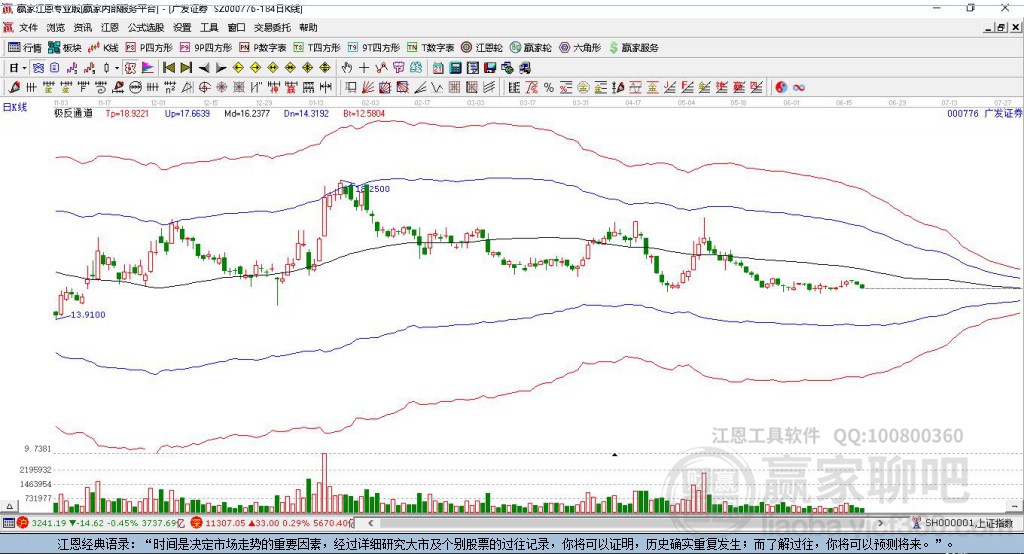Click the brain icon in toolbar
1024x554 pixels.
point(415,68)
